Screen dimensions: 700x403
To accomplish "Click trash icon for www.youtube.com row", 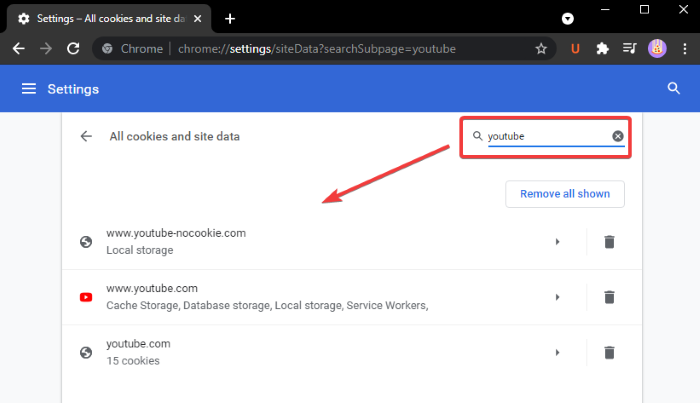I will pyautogui.click(x=609, y=297).
